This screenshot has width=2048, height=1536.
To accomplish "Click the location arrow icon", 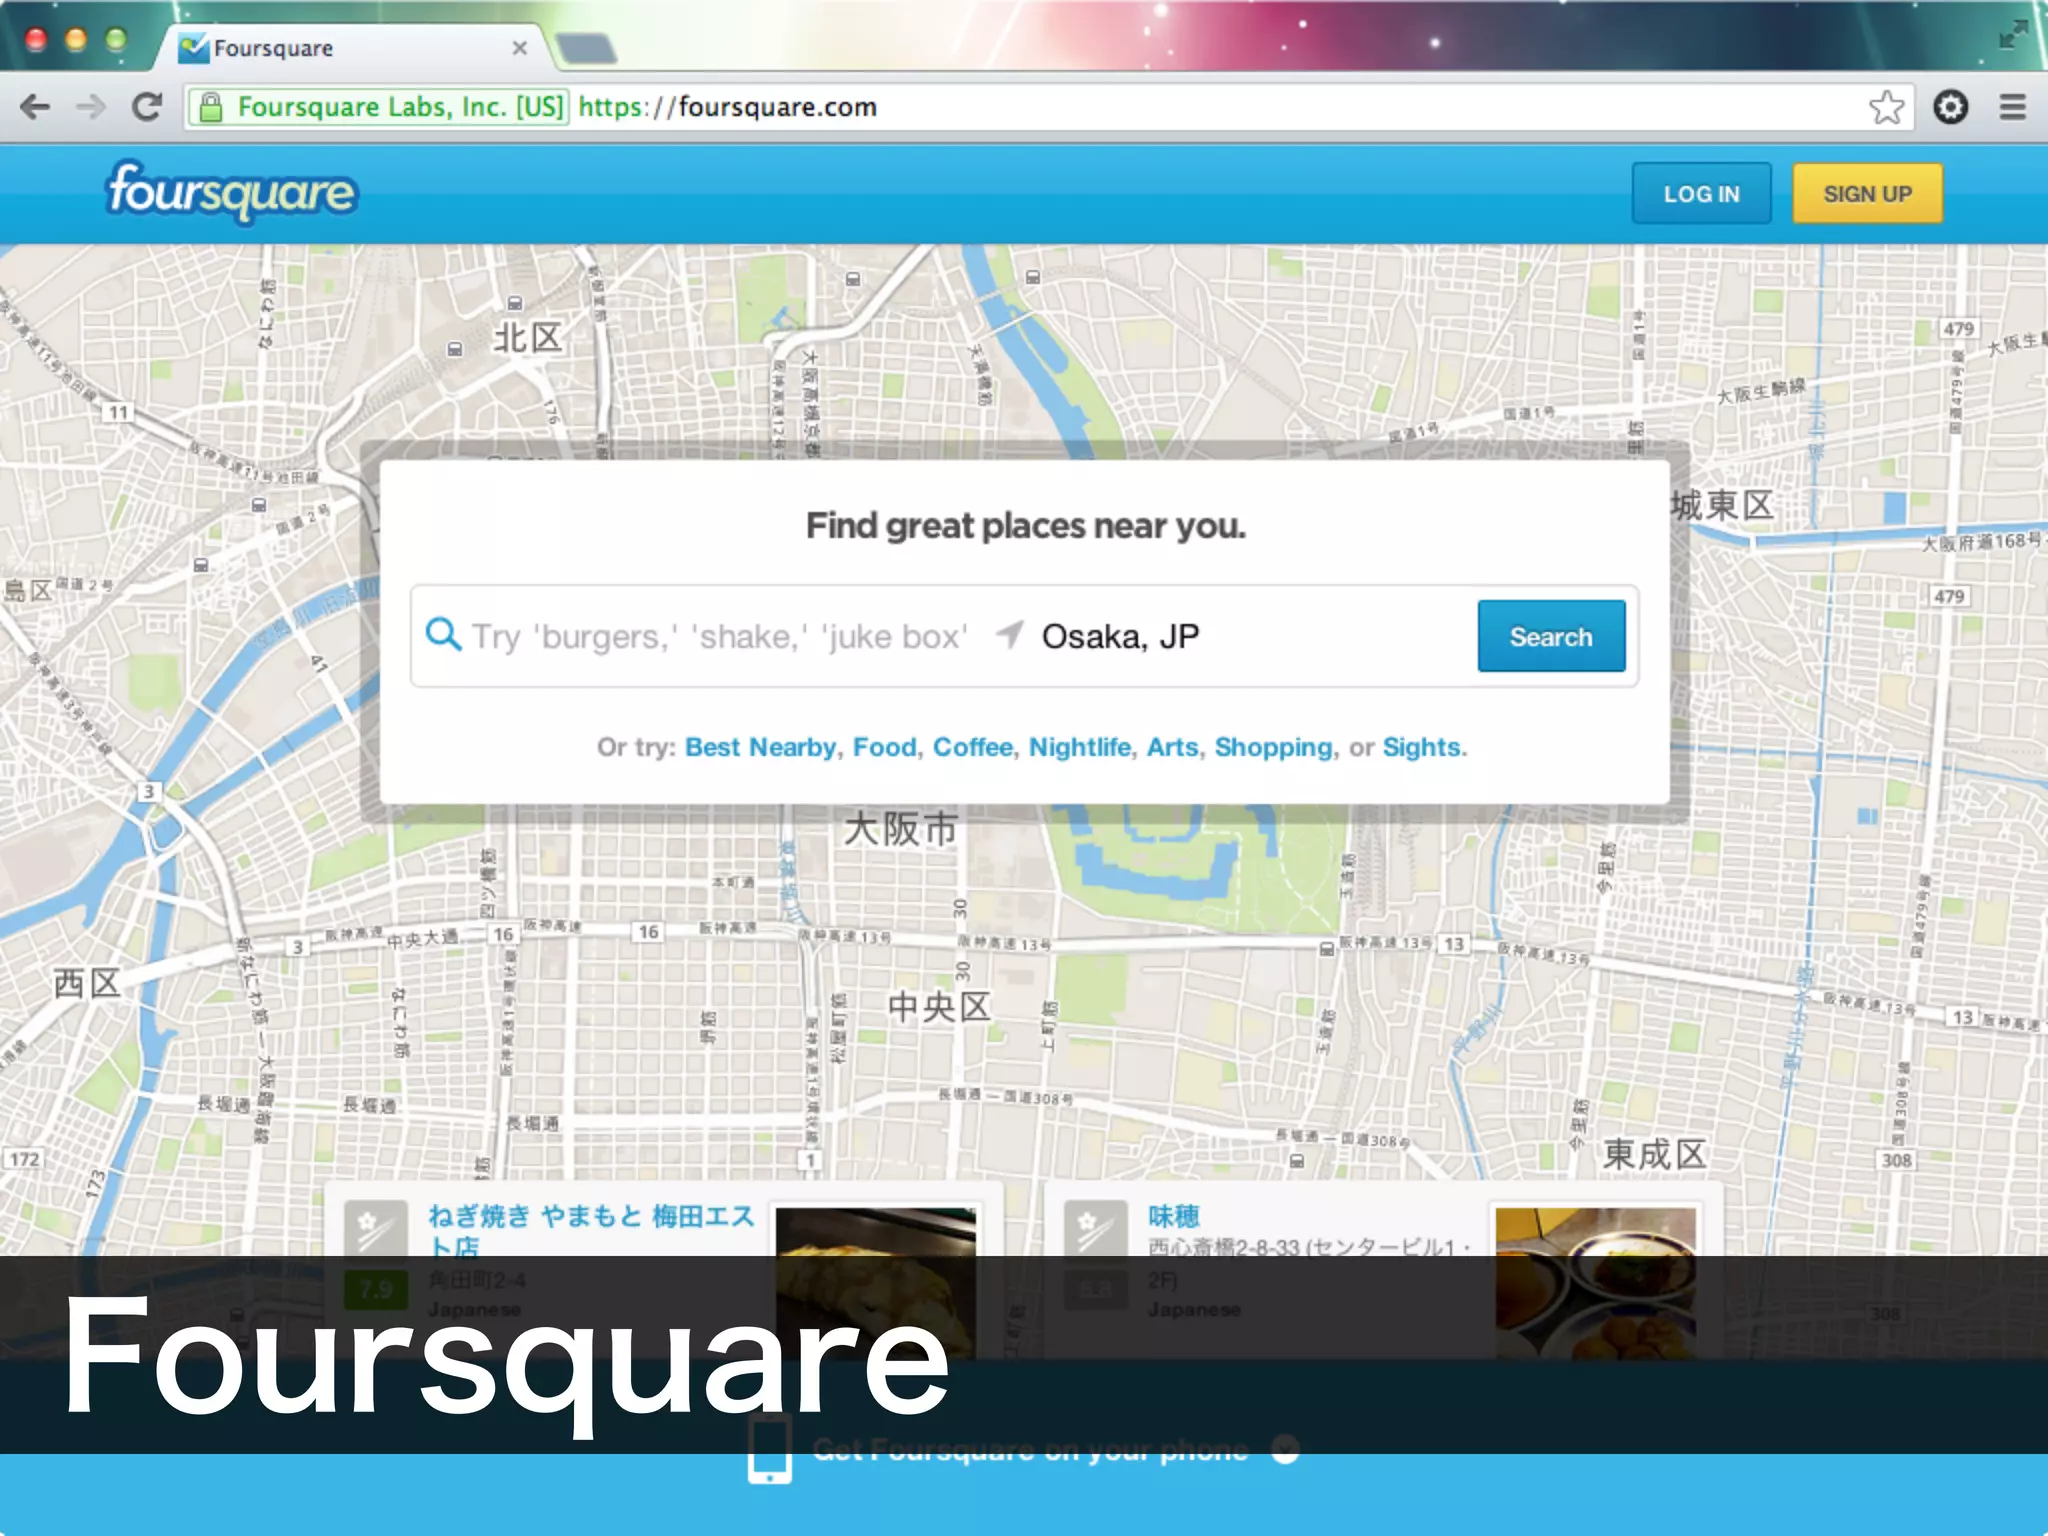I will pyautogui.click(x=1010, y=634).
